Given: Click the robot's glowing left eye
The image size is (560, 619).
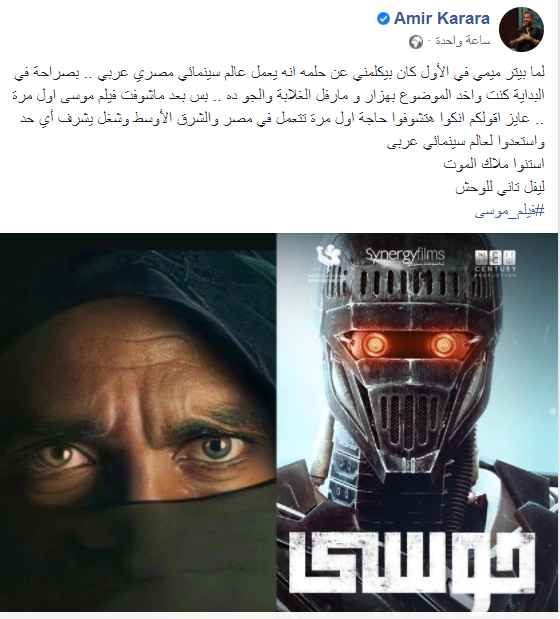Looking at the screenshot, I should 374,343.
